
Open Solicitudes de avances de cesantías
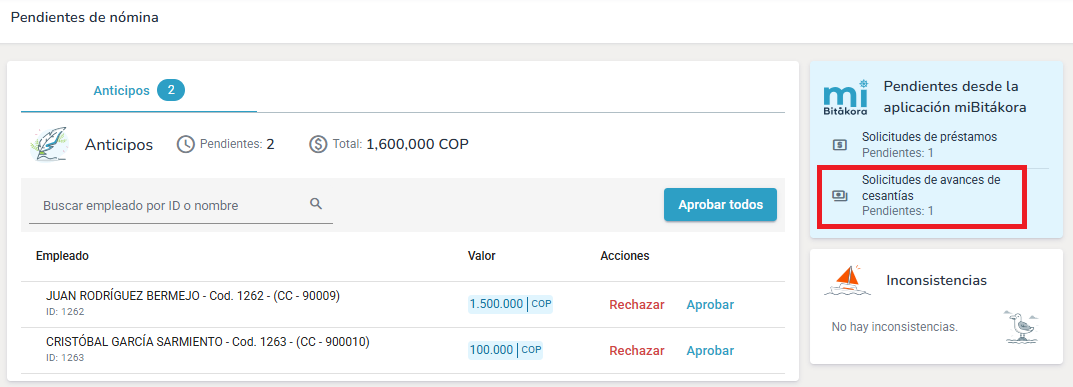coord(933,196)
